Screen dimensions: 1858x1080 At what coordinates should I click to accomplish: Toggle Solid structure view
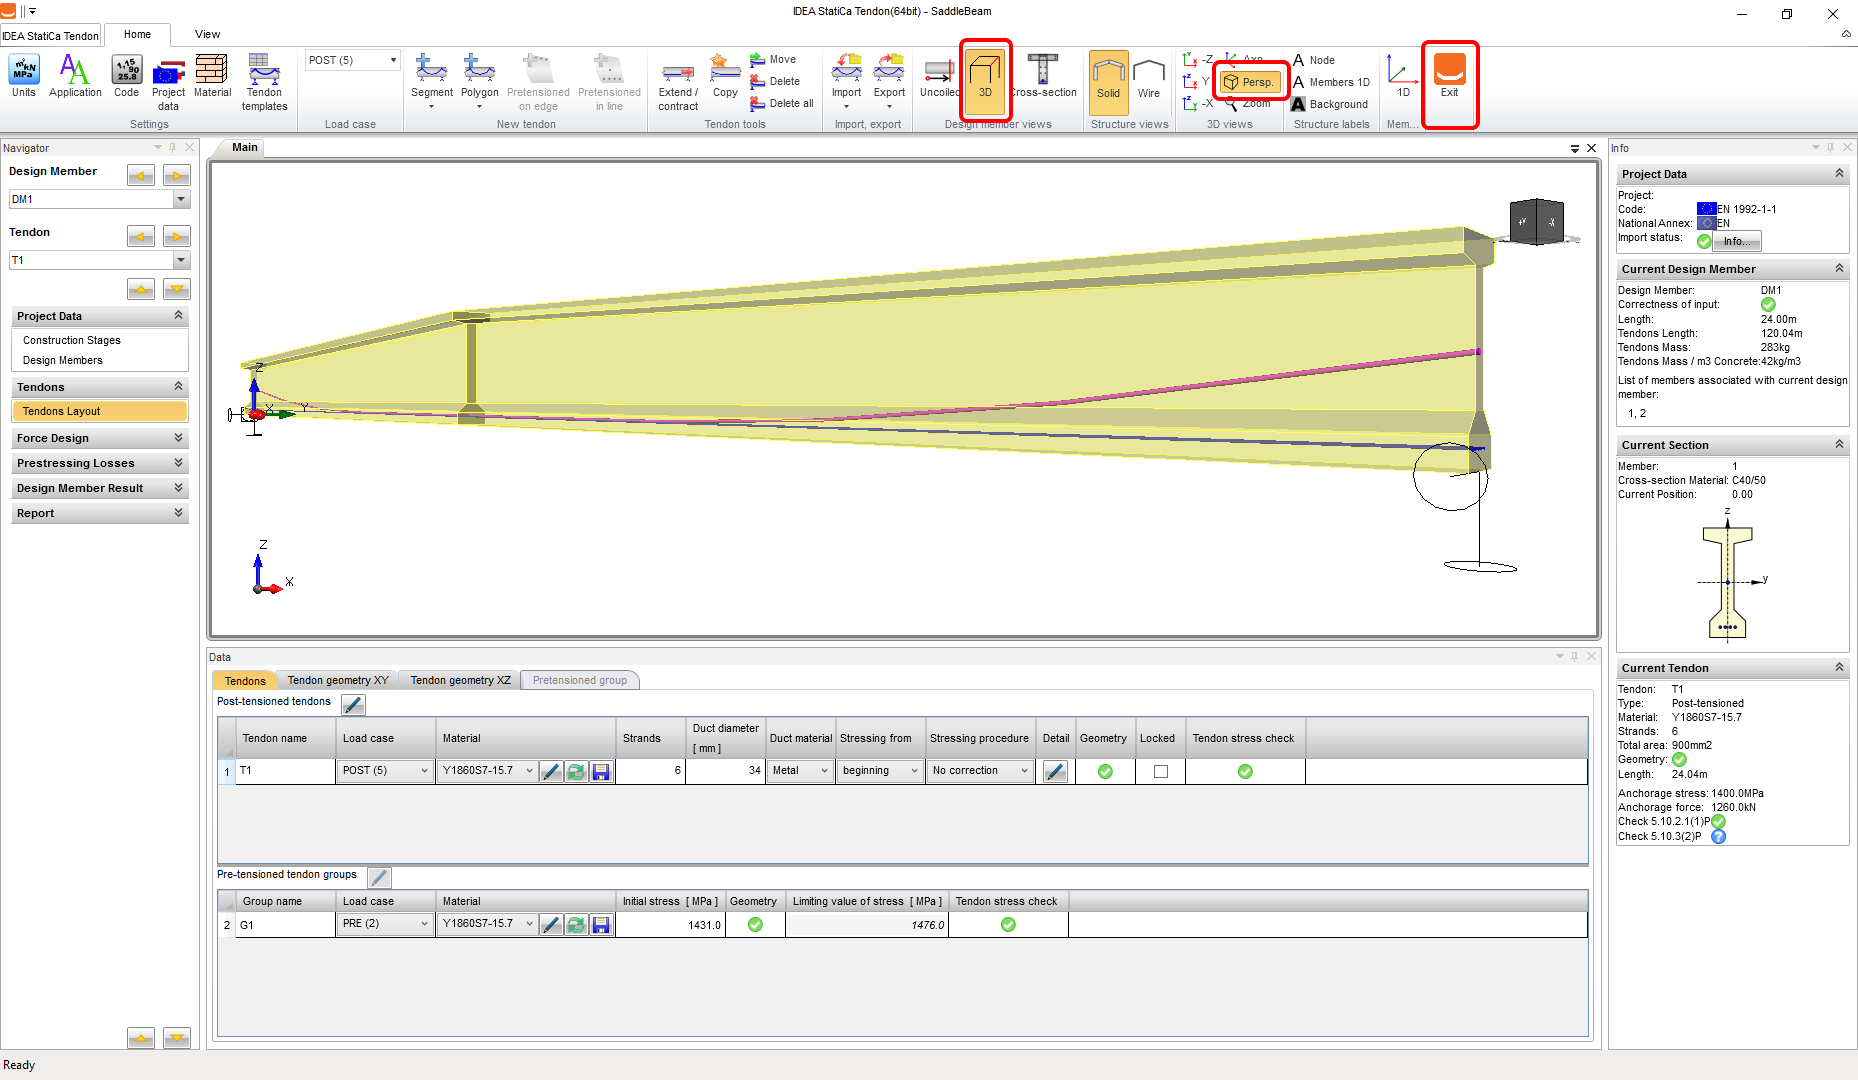pos(1108,78)
